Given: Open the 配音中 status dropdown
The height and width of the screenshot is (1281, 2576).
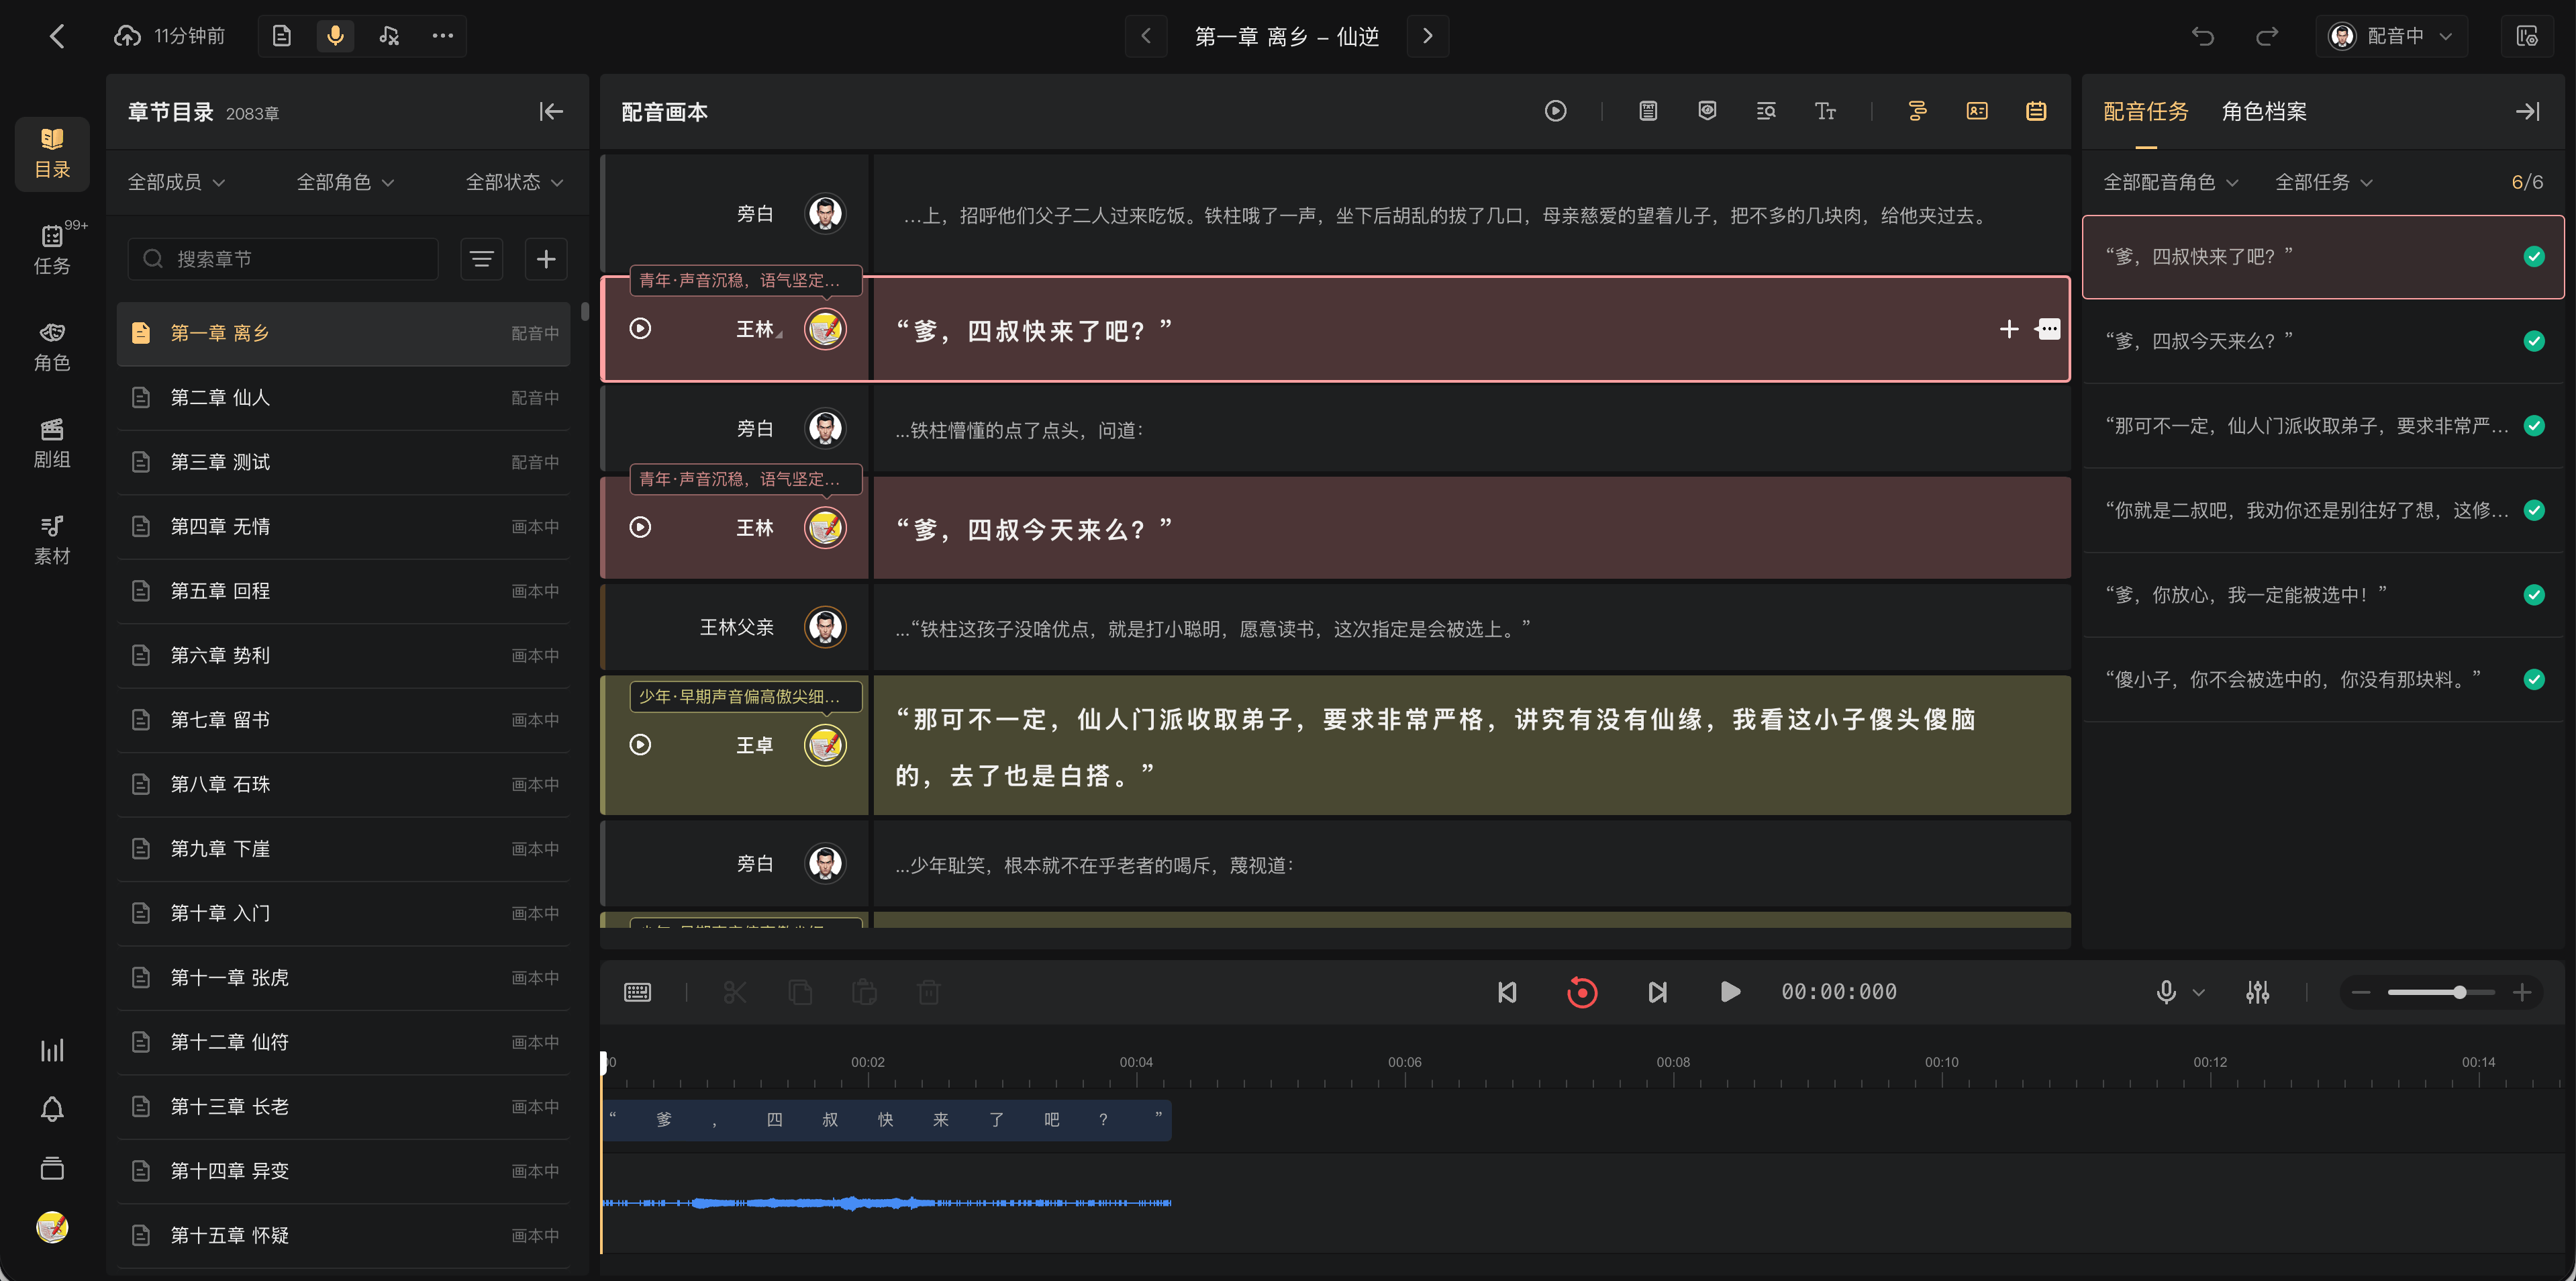Looking at the screenshot, I should click(2391, 36).
